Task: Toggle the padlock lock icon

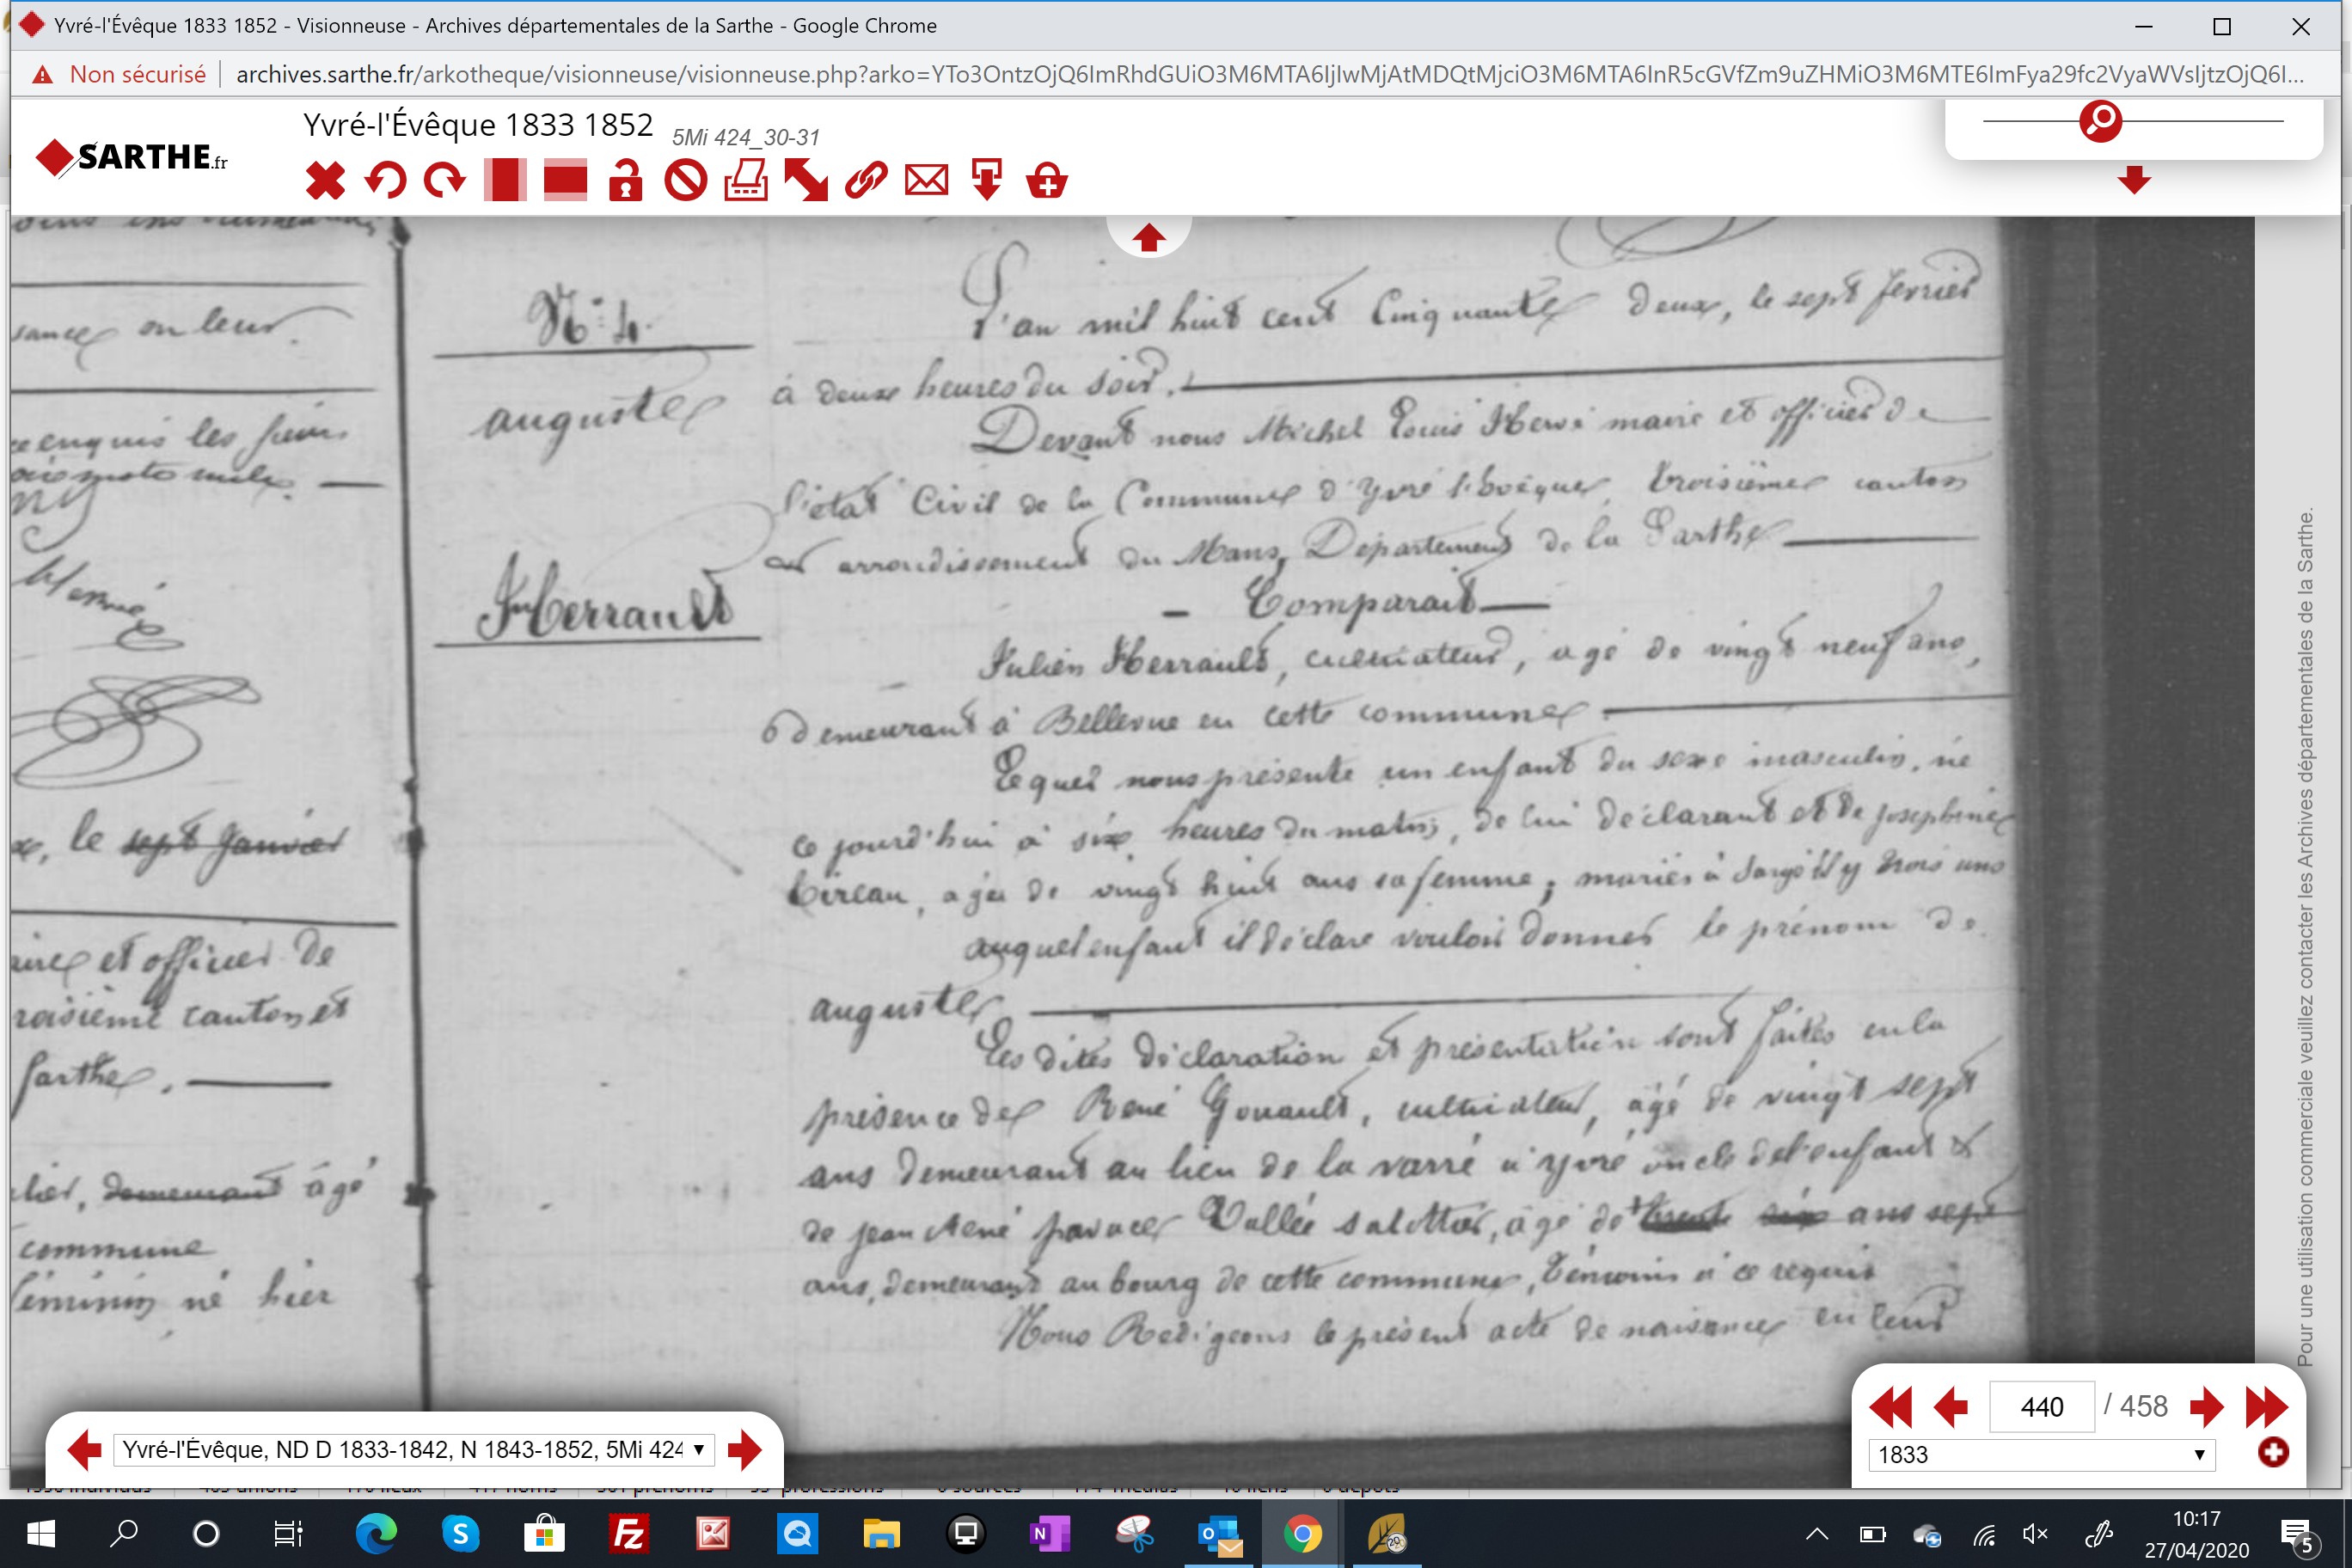Action: pyautogui.click(x=626, y=181)
